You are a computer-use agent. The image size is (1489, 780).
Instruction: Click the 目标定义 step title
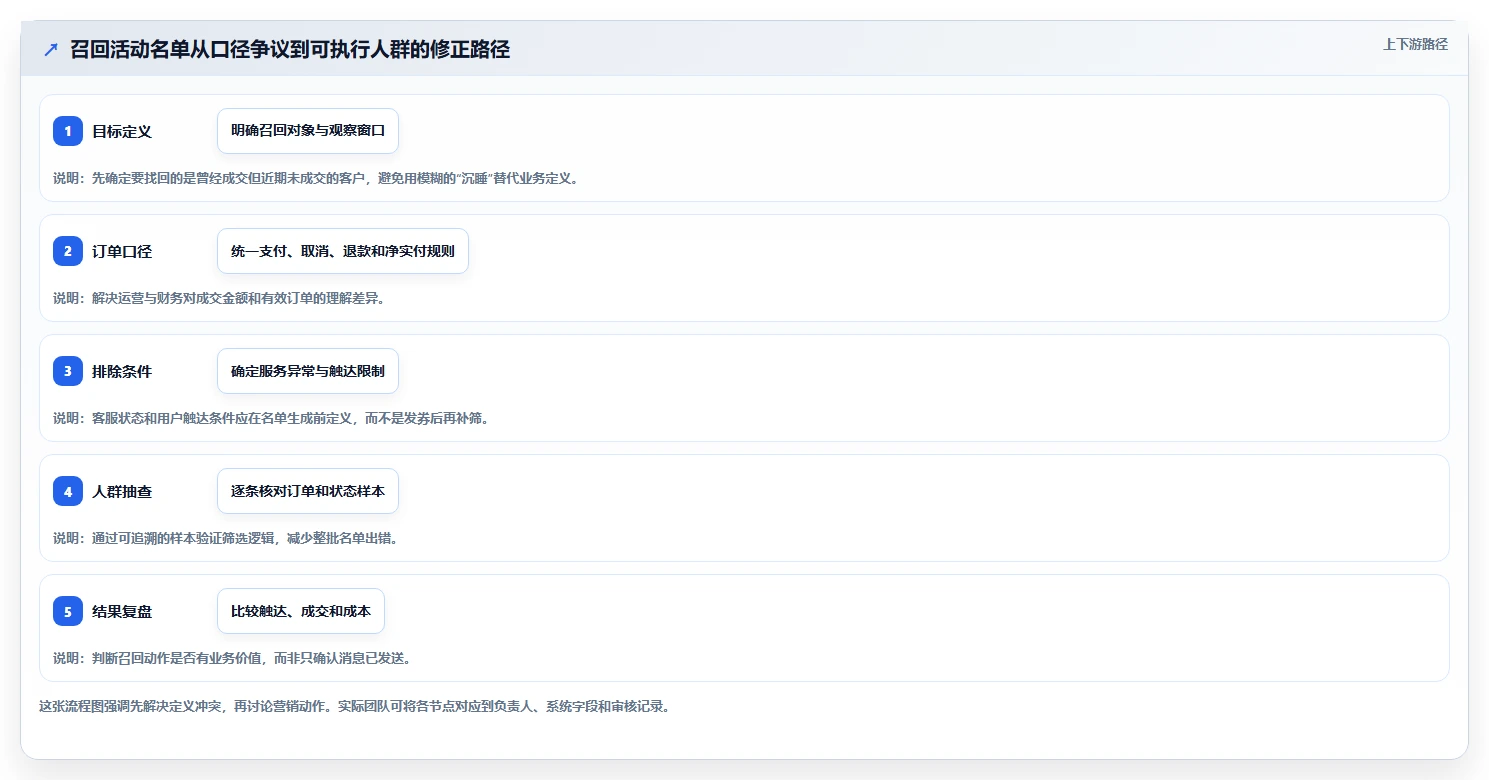[x=122, y=131]
